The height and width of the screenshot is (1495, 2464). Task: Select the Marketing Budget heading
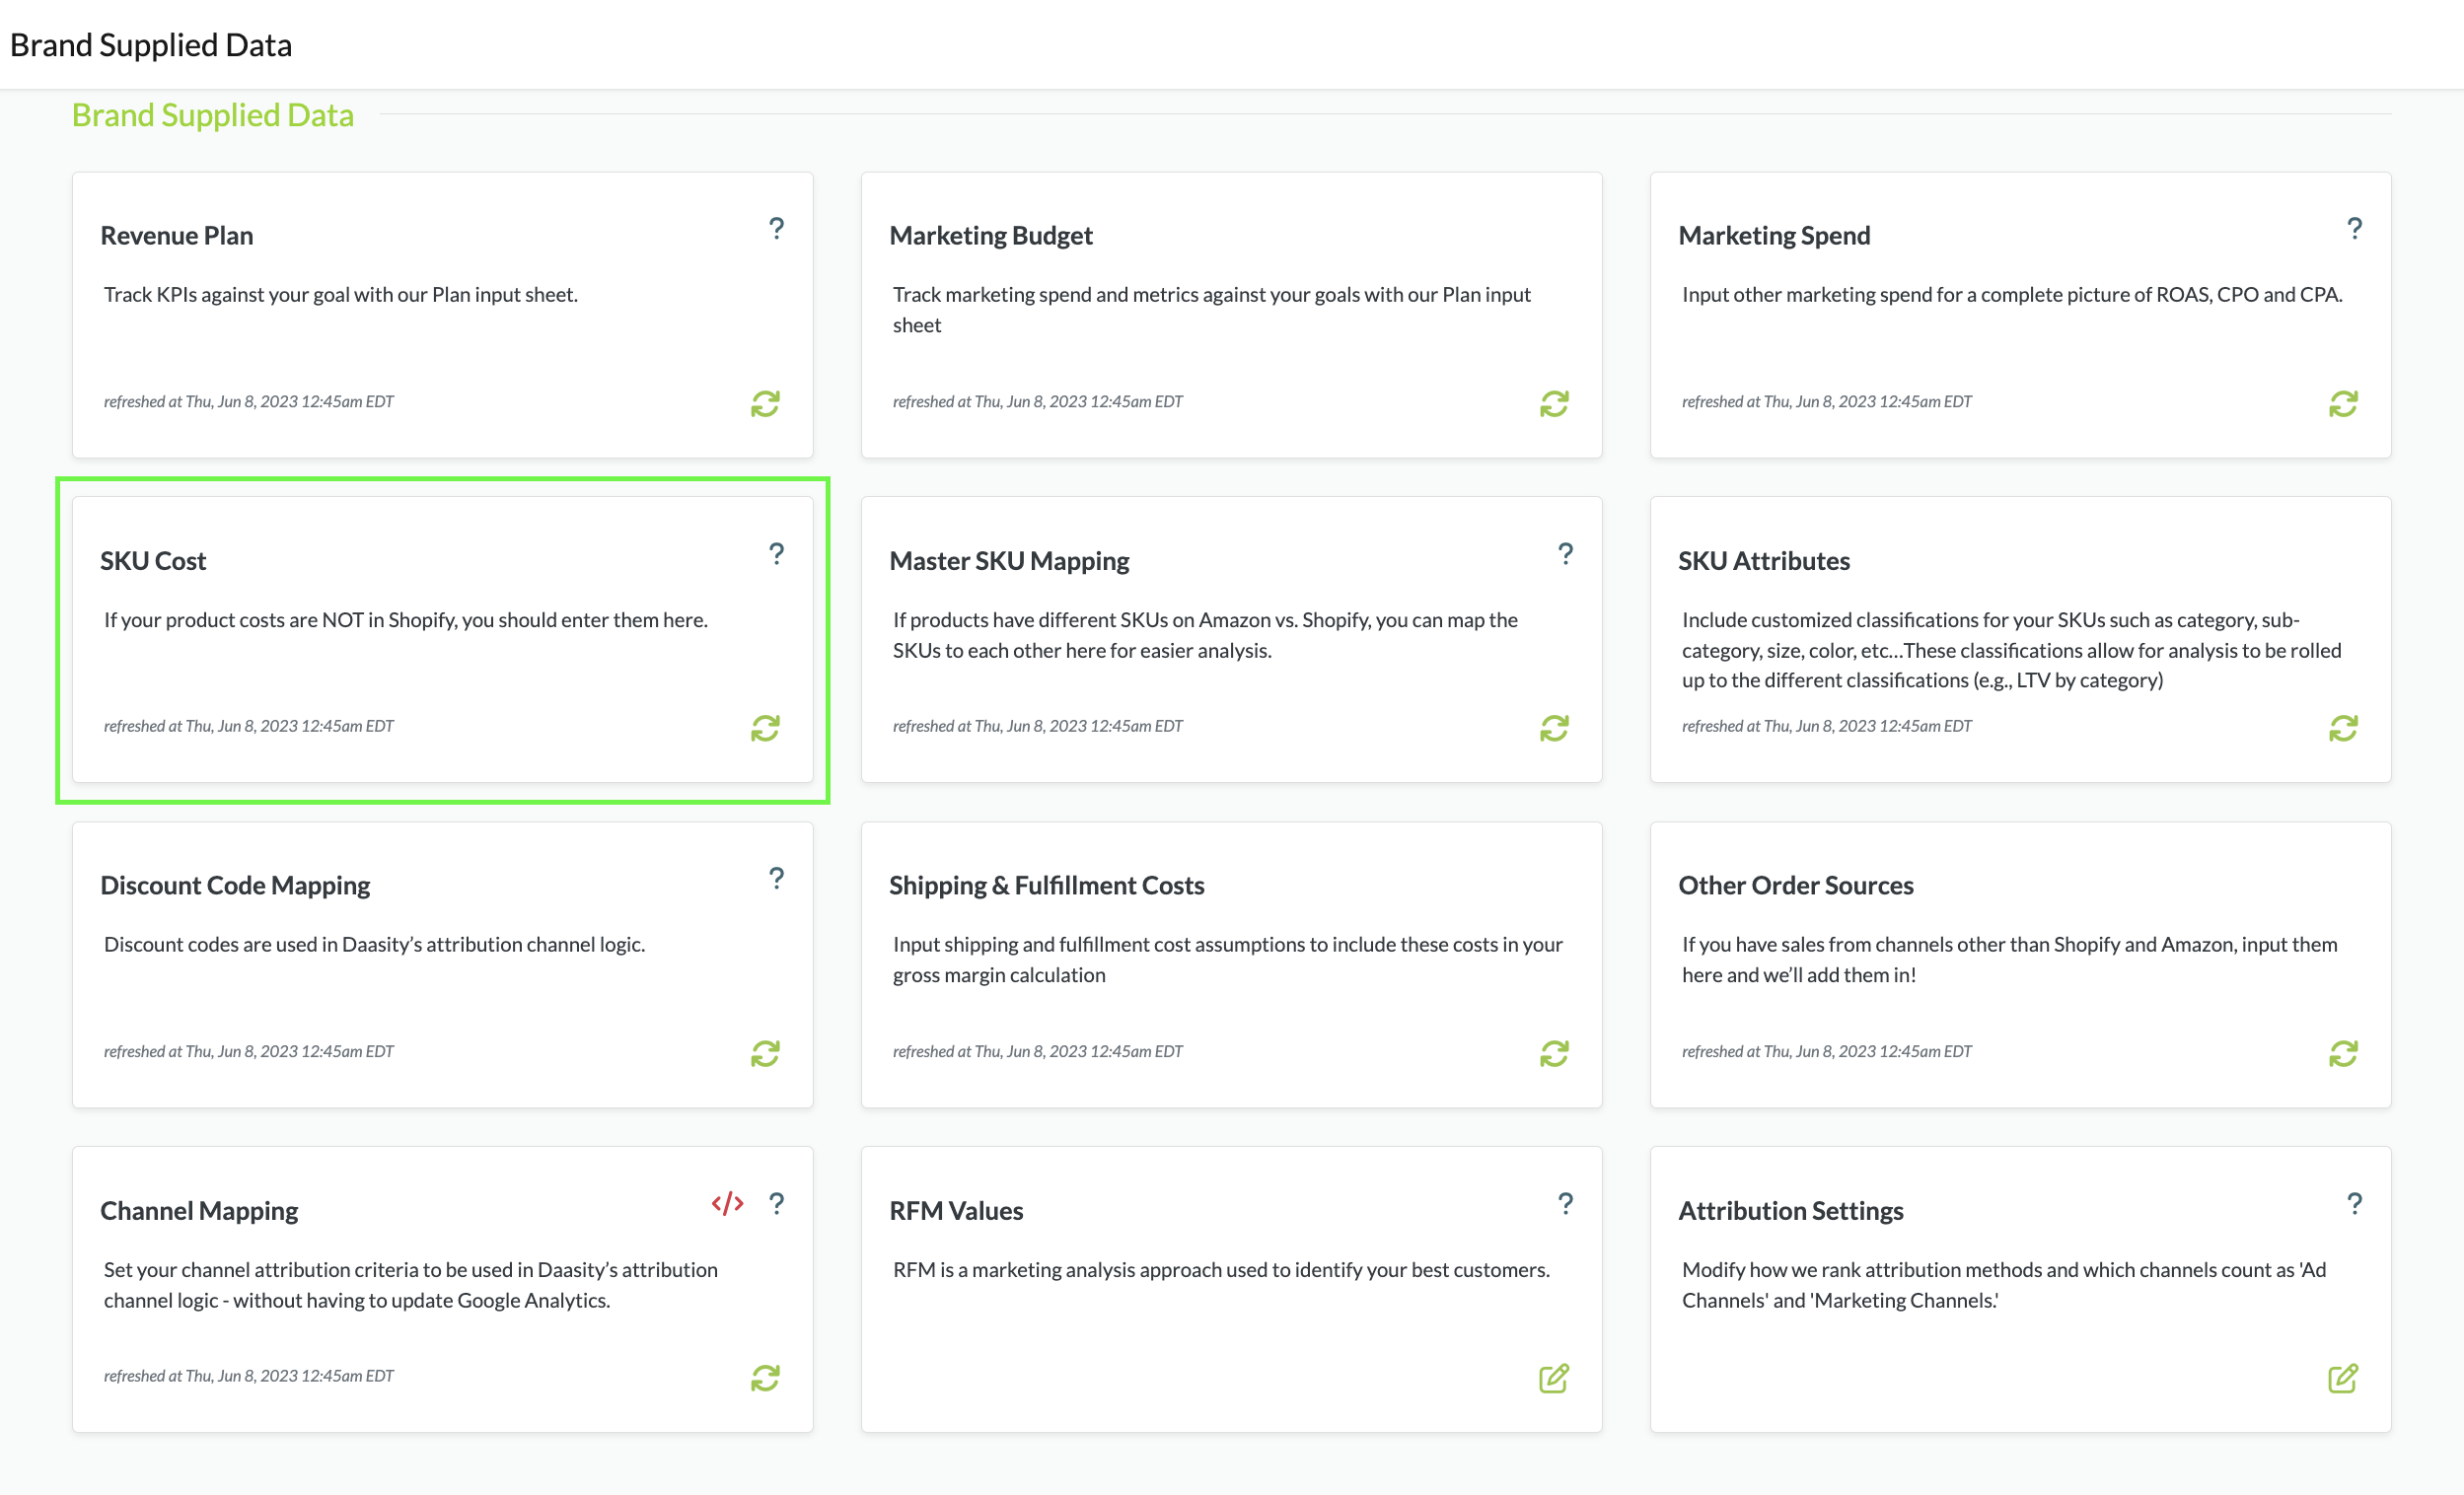click(x=990, y=235)
